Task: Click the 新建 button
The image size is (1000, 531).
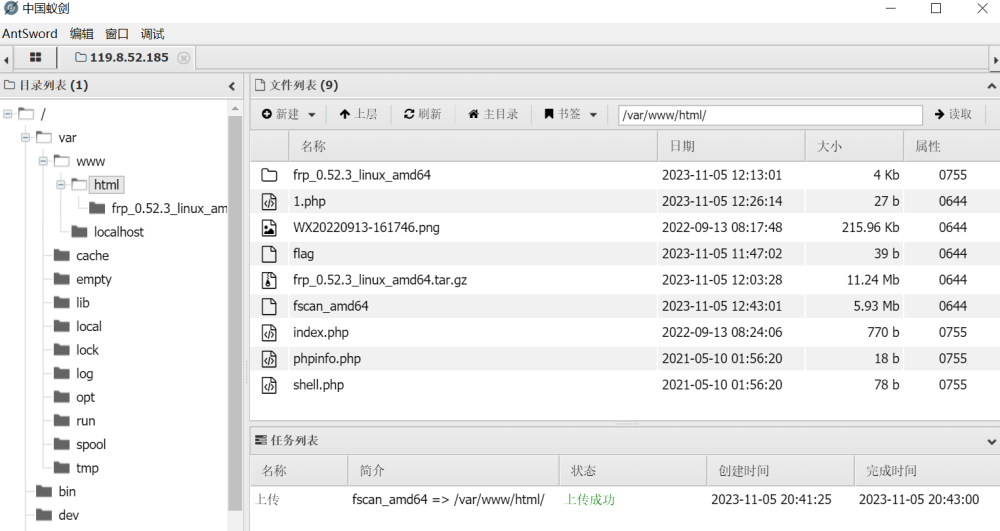Action: [281, 114]
